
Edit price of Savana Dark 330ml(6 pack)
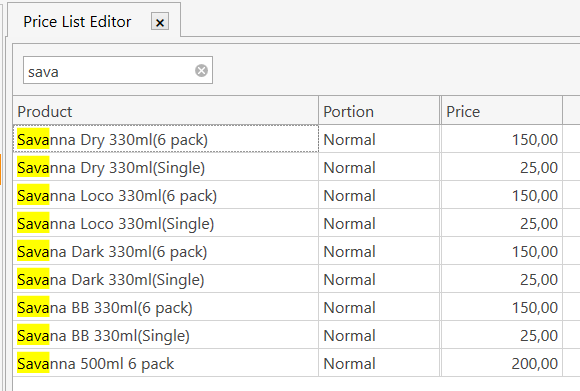(502, 252)
